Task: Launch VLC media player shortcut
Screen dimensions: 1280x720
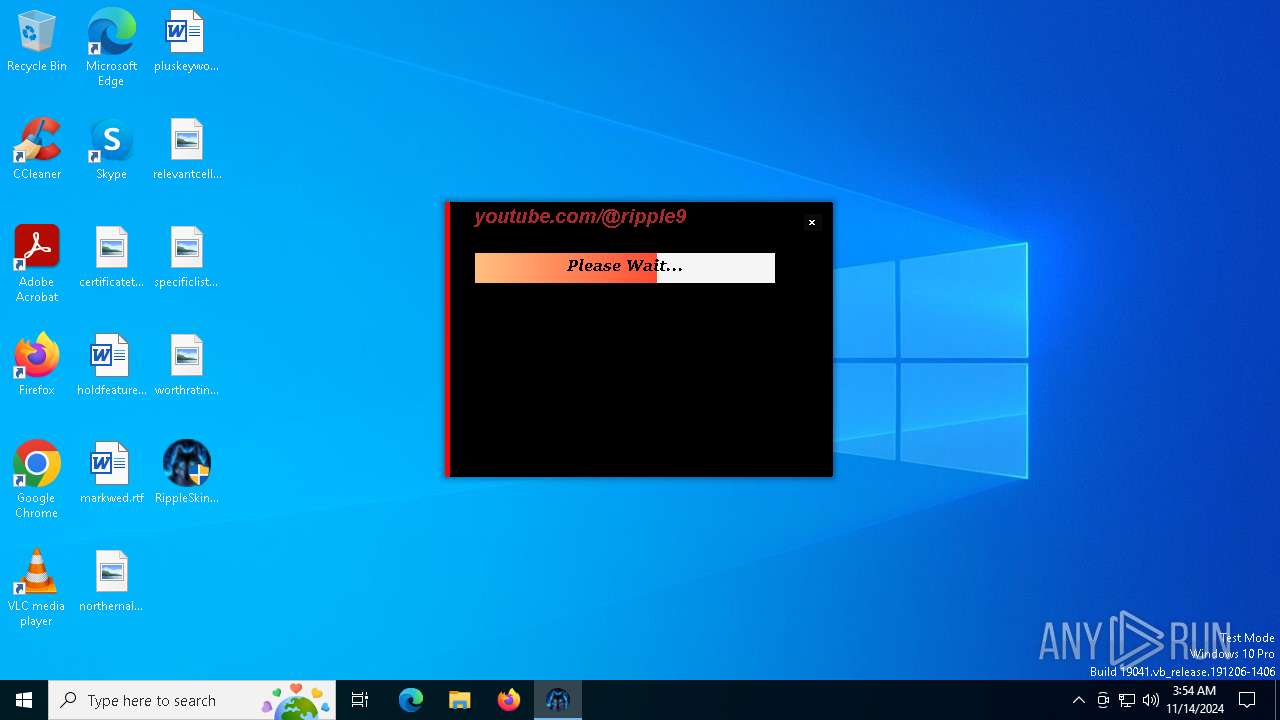Action: (x=37, y=588)
